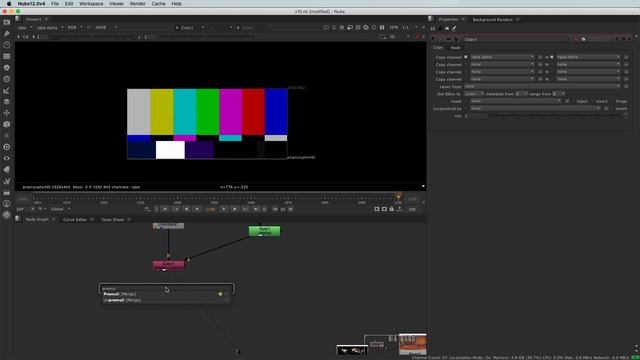This screenshot has width=640, height=360.
Task: Open the (un)premult by dropdown
Action: point(535,109)
